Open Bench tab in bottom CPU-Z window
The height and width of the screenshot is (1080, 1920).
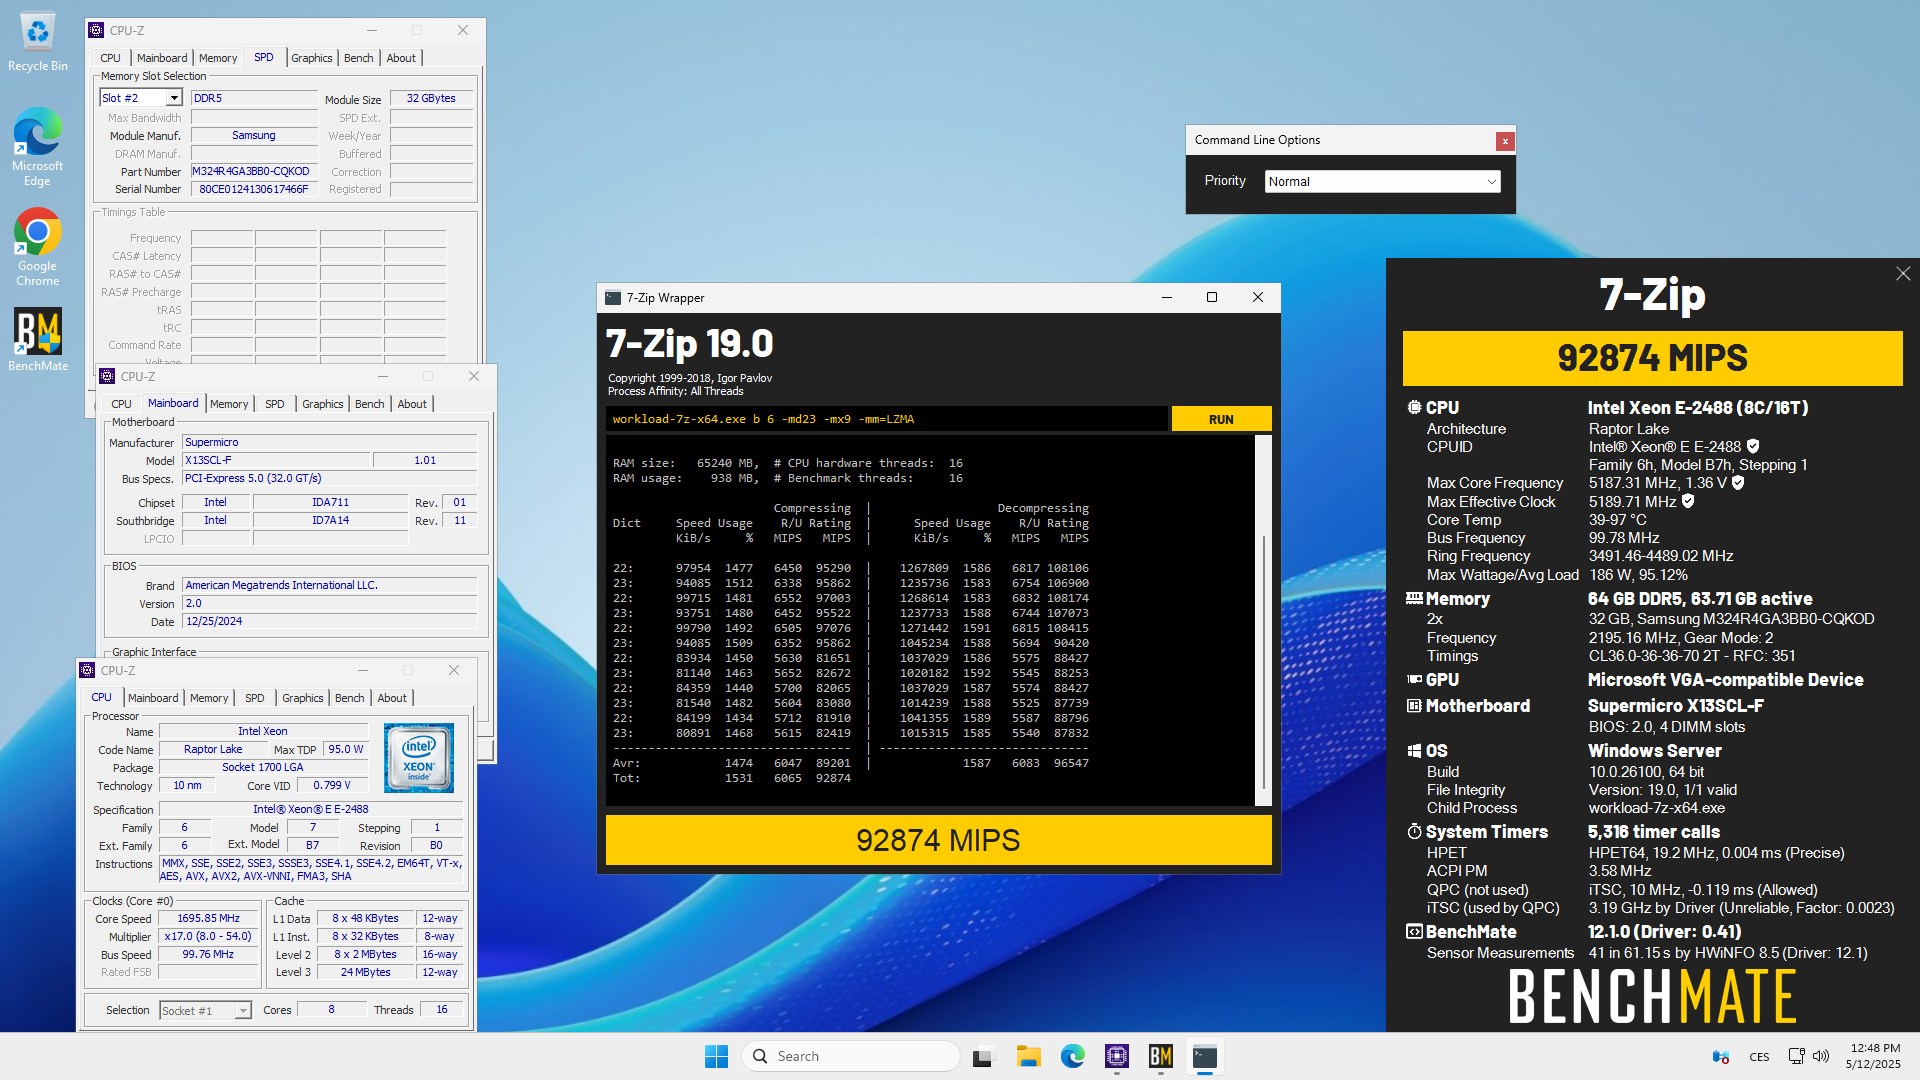[x=349, y=698]
